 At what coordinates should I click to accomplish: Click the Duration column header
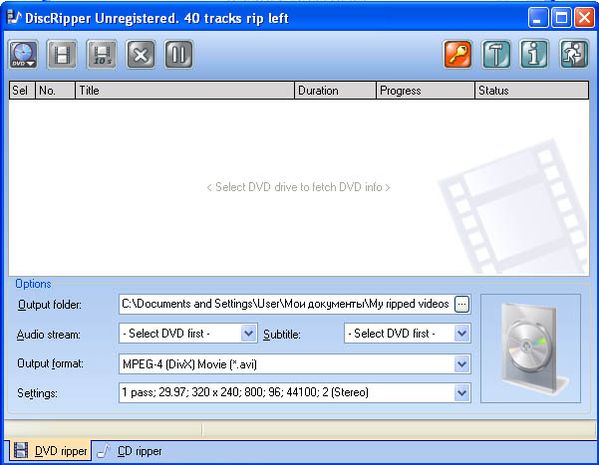(335, 91)
